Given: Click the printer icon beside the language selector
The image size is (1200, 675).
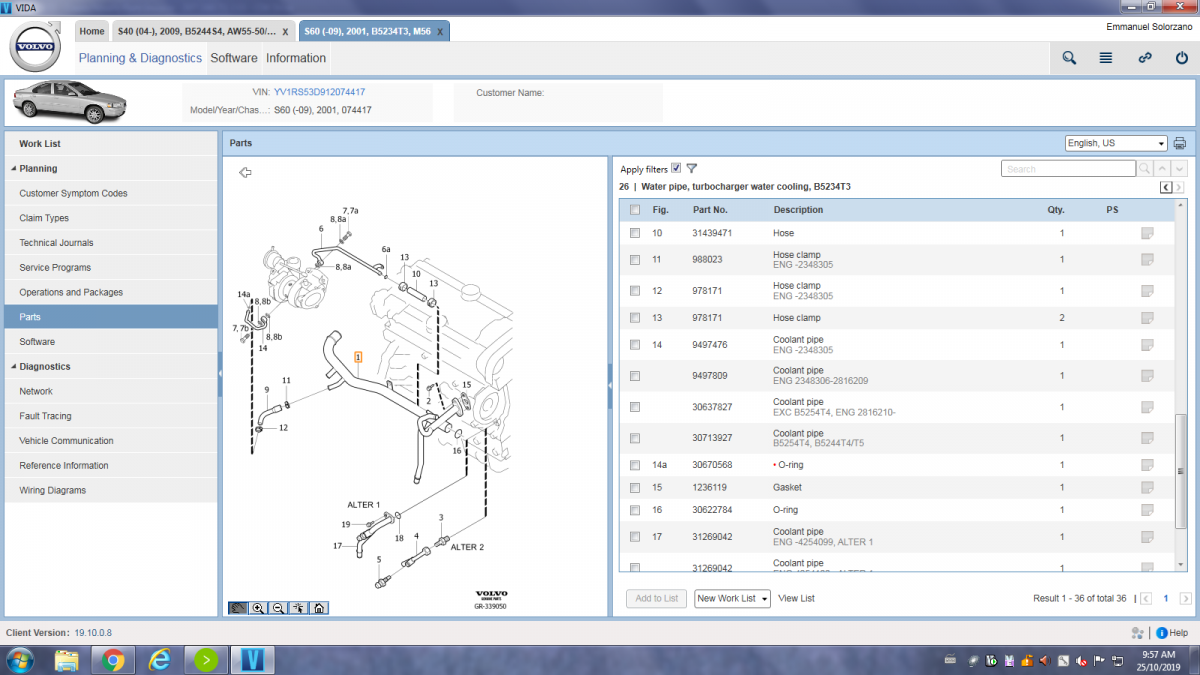Looking at the screenshot, I should point(1180,142).
